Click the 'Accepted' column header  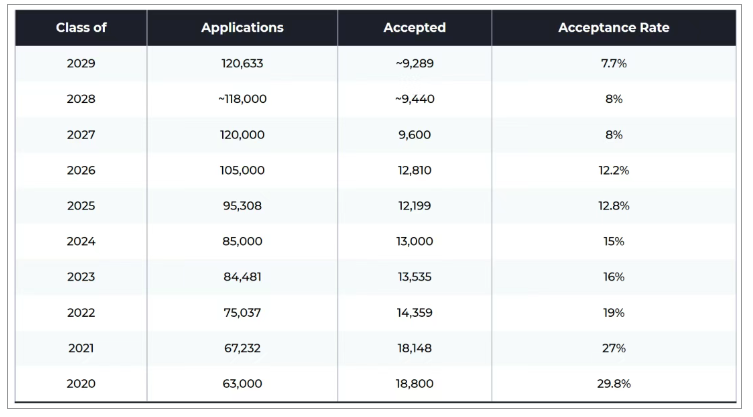[x=414, y=28]
